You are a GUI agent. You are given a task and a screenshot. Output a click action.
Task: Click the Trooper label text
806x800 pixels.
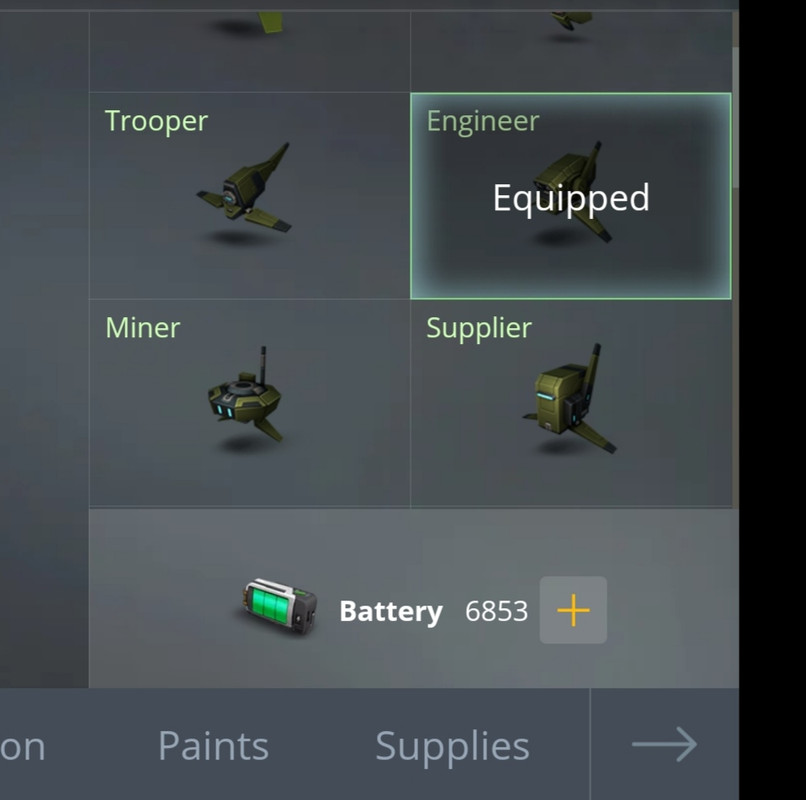pyautogui.click(x=156, y=122)
